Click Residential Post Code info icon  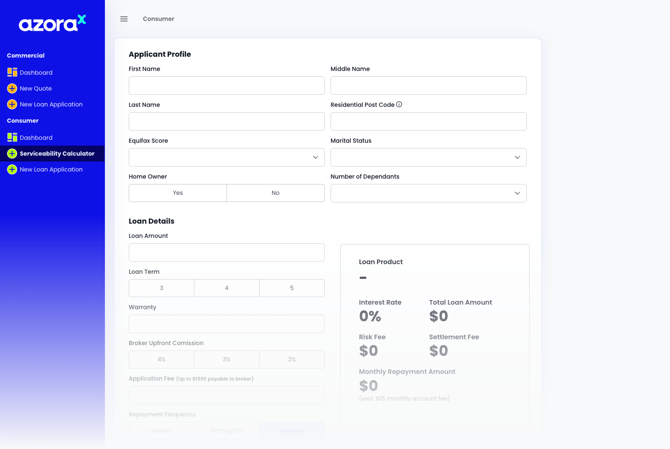pyautogui.click(x=399, y=104)
